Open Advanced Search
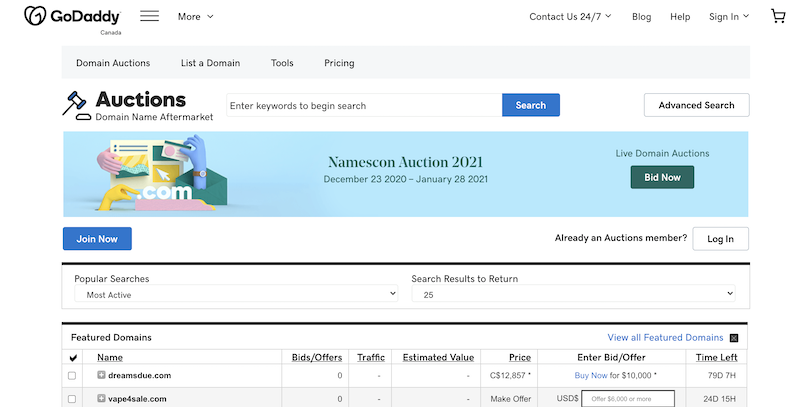 pos(696,105)
